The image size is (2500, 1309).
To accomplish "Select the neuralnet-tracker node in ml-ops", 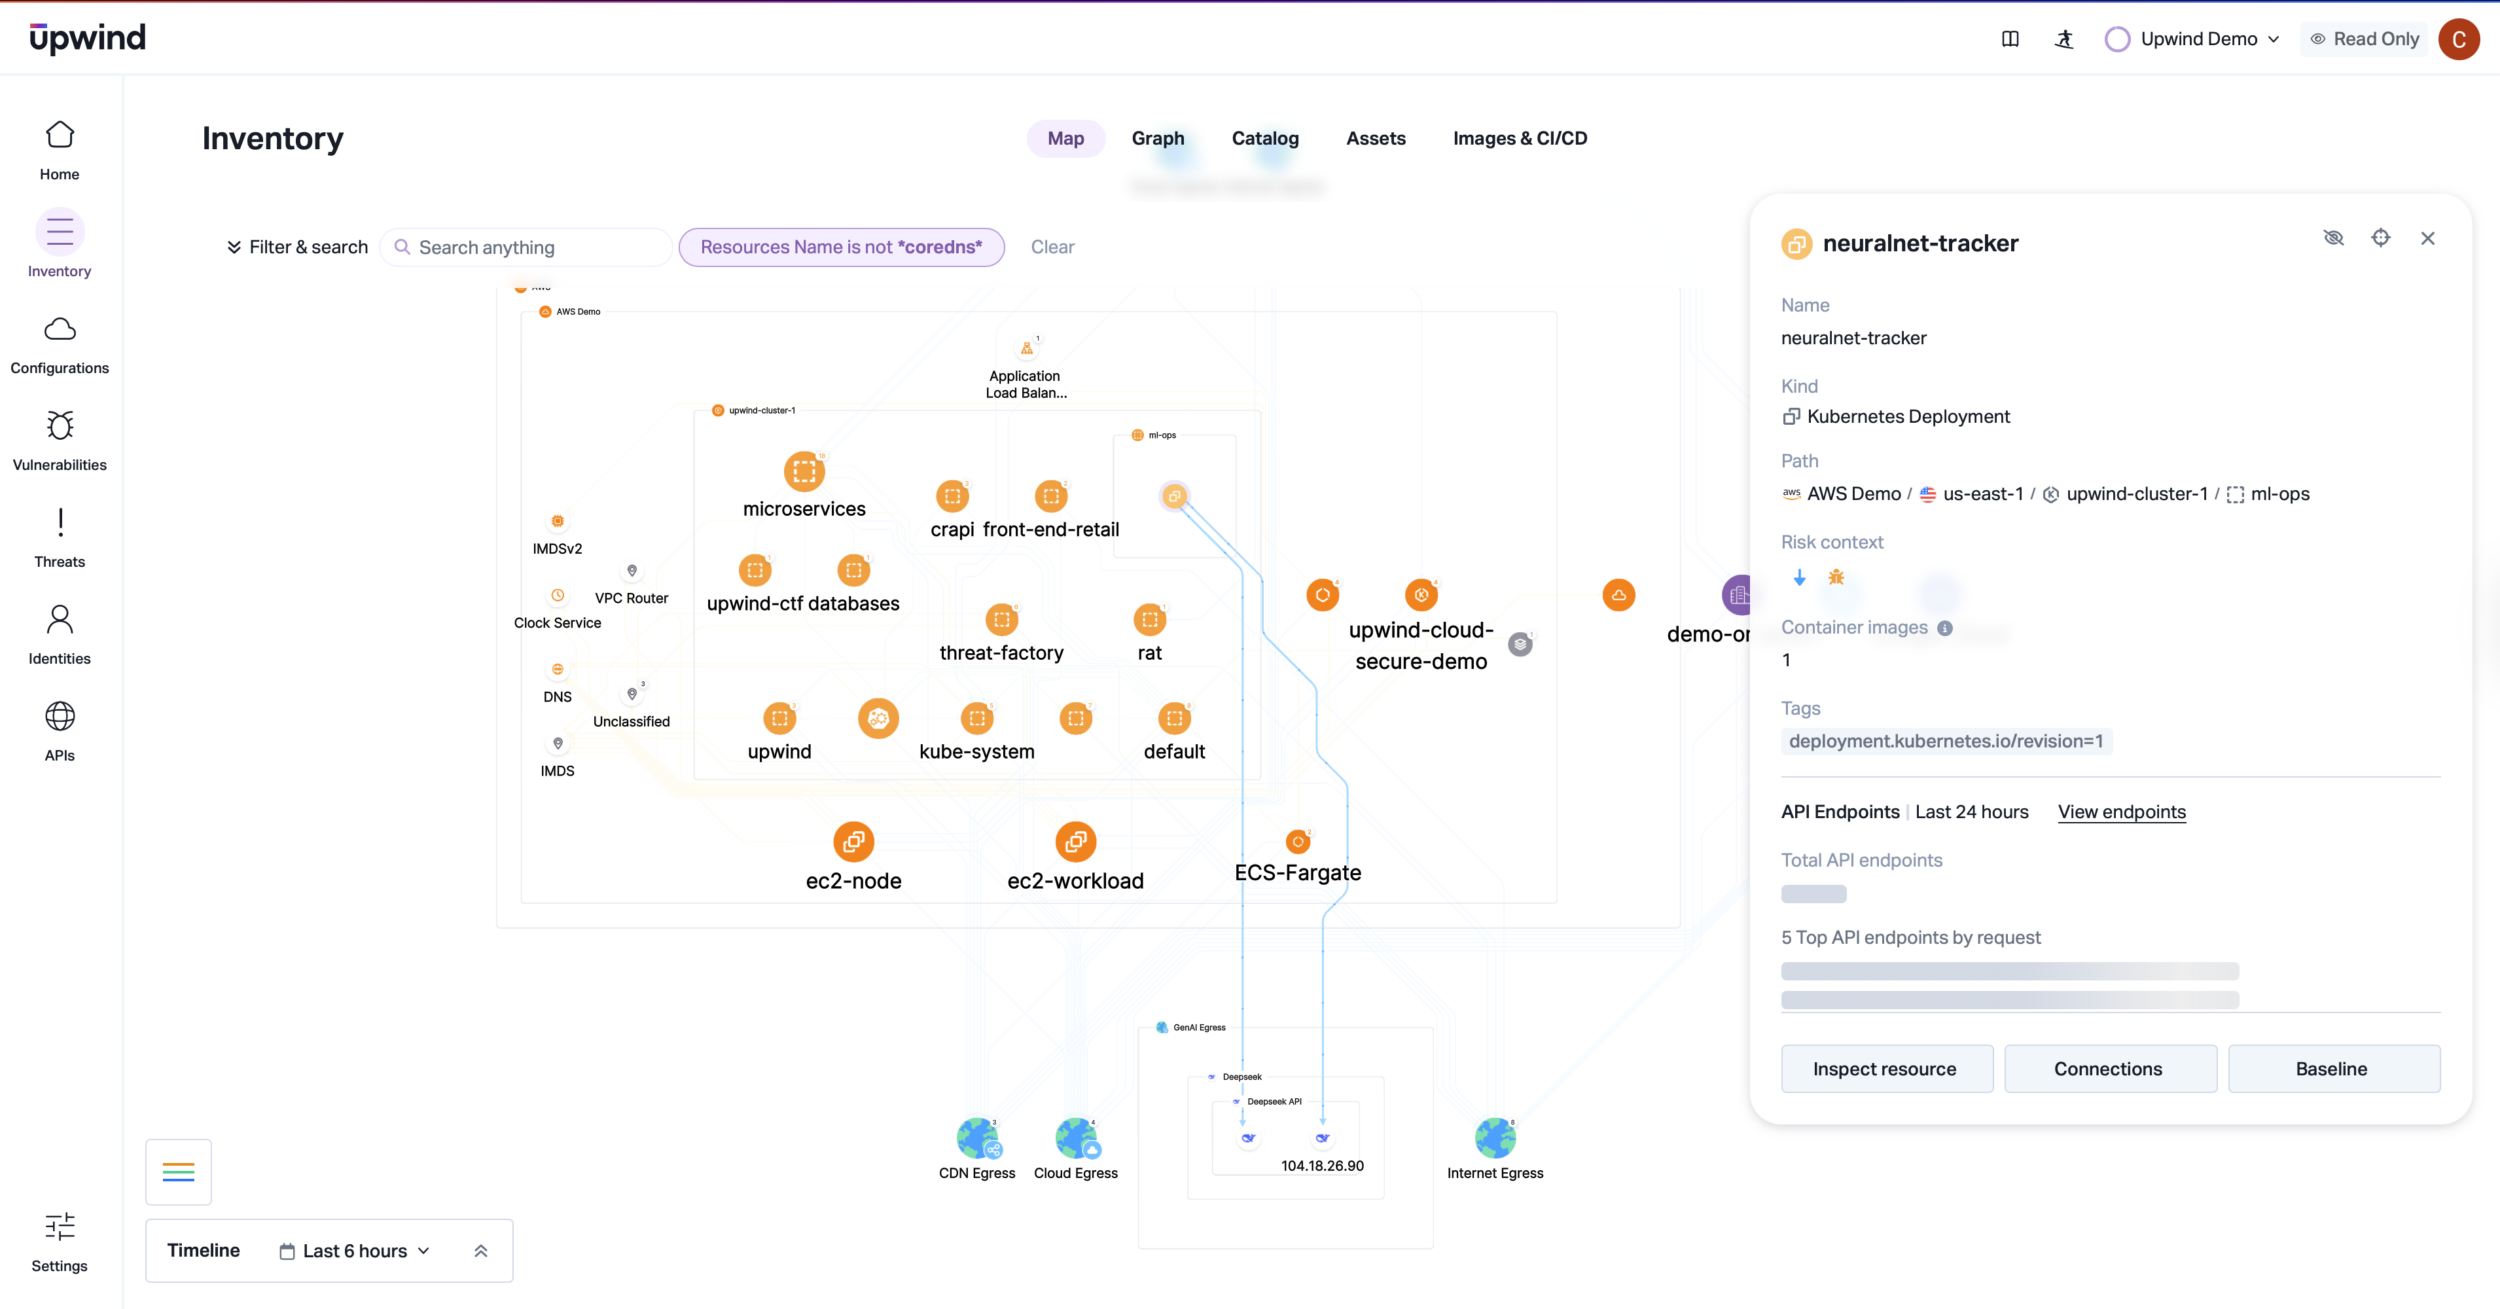I will click(x=1174, y=496).
